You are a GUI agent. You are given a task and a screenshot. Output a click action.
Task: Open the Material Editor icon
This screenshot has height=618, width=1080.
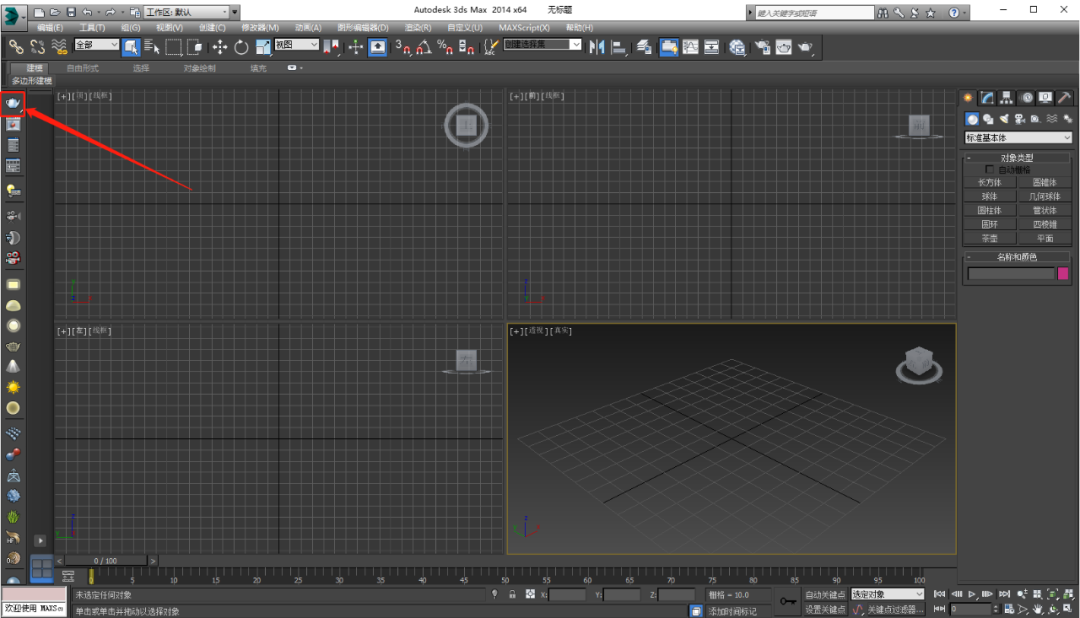[x=738, y=47]
